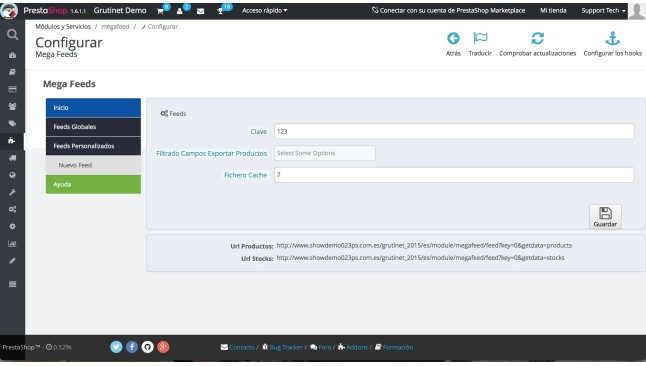The width and height of the screenshot is (646, 366).
Task: Open user avatar in top bar
Action: [637, 11]
